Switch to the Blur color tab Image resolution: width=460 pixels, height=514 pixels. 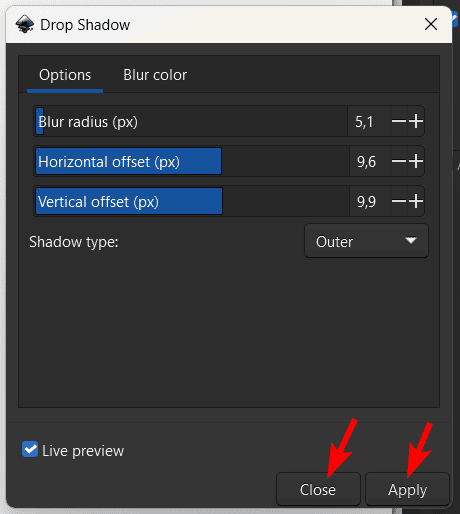[155, 75]
